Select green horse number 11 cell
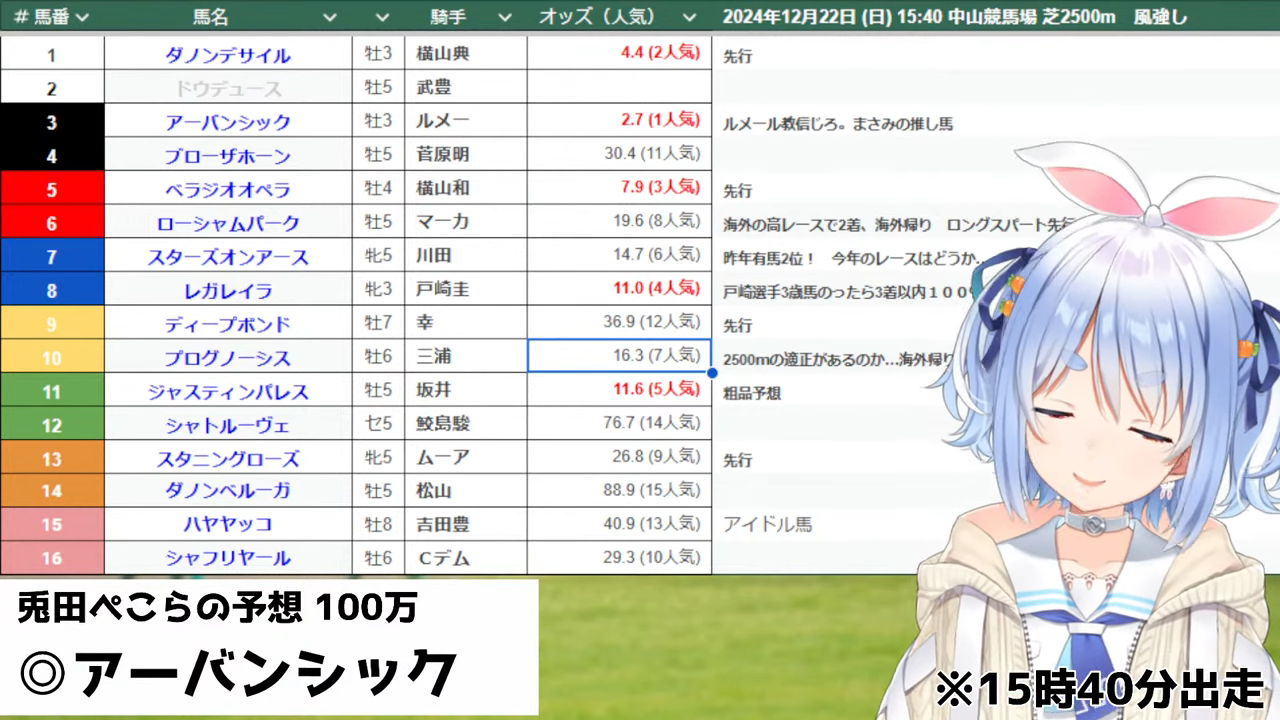1280x720 pixels. point(52,392)
